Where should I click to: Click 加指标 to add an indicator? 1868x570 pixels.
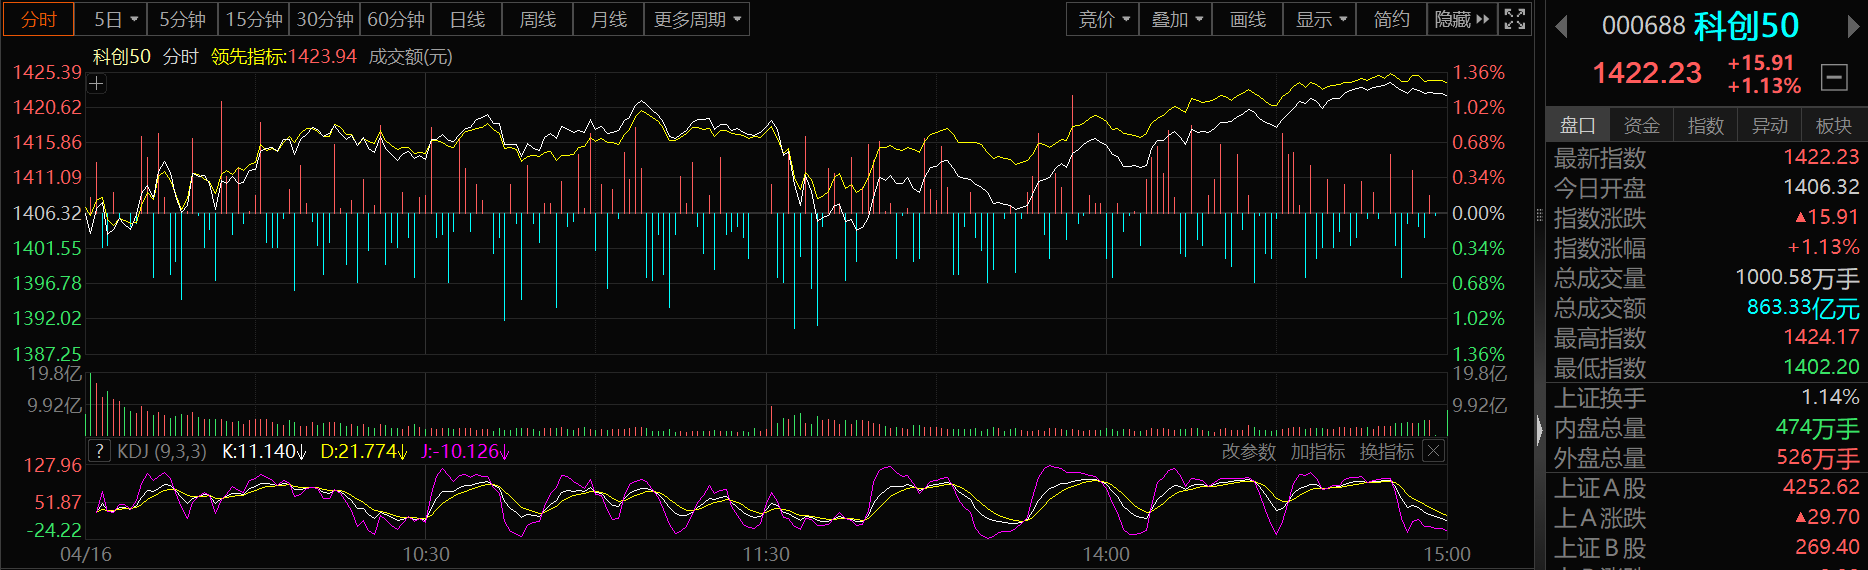tap(1317, 452)
